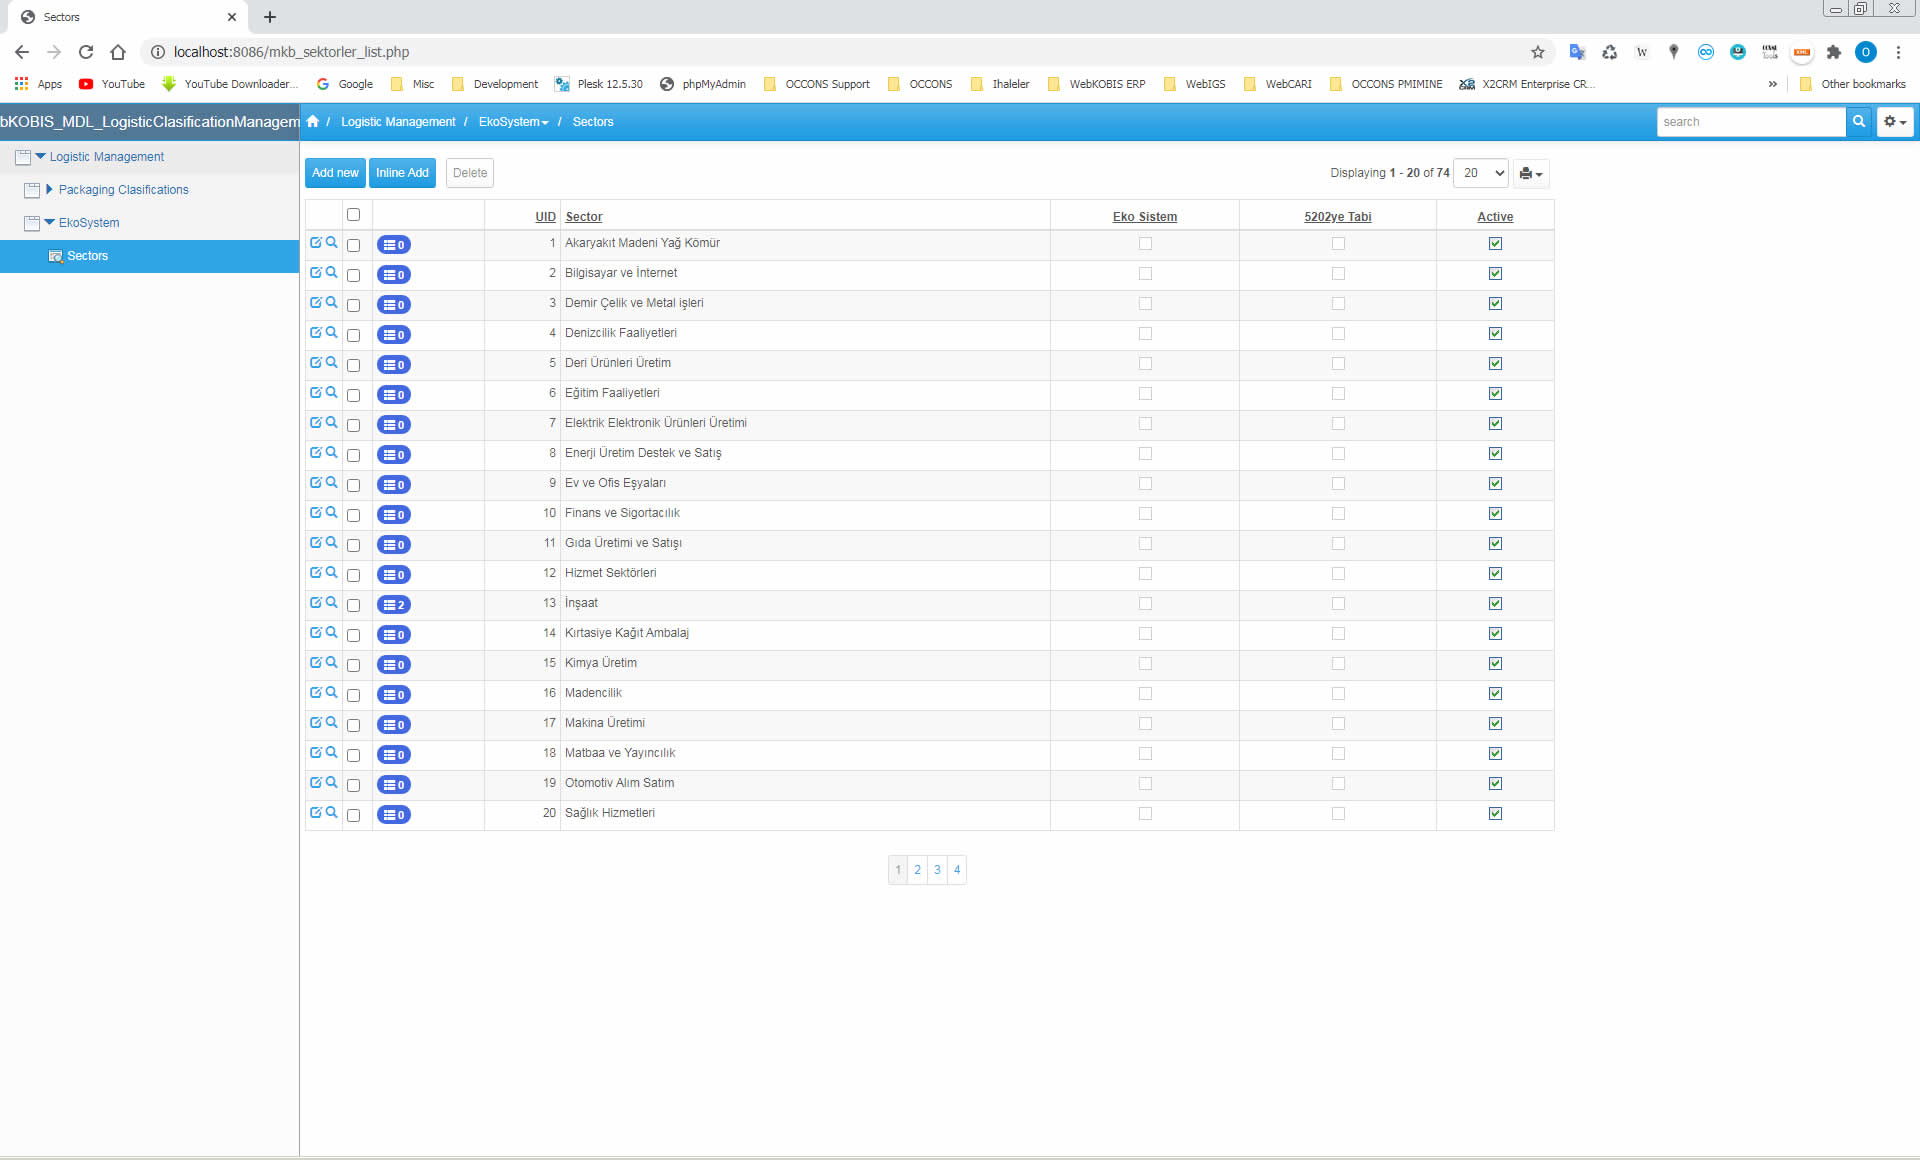This screenshot has height=1160, width=1920.
Task: Select the checkbox for Denizcilik Faaliyetleri row
Action: (353, 335)
